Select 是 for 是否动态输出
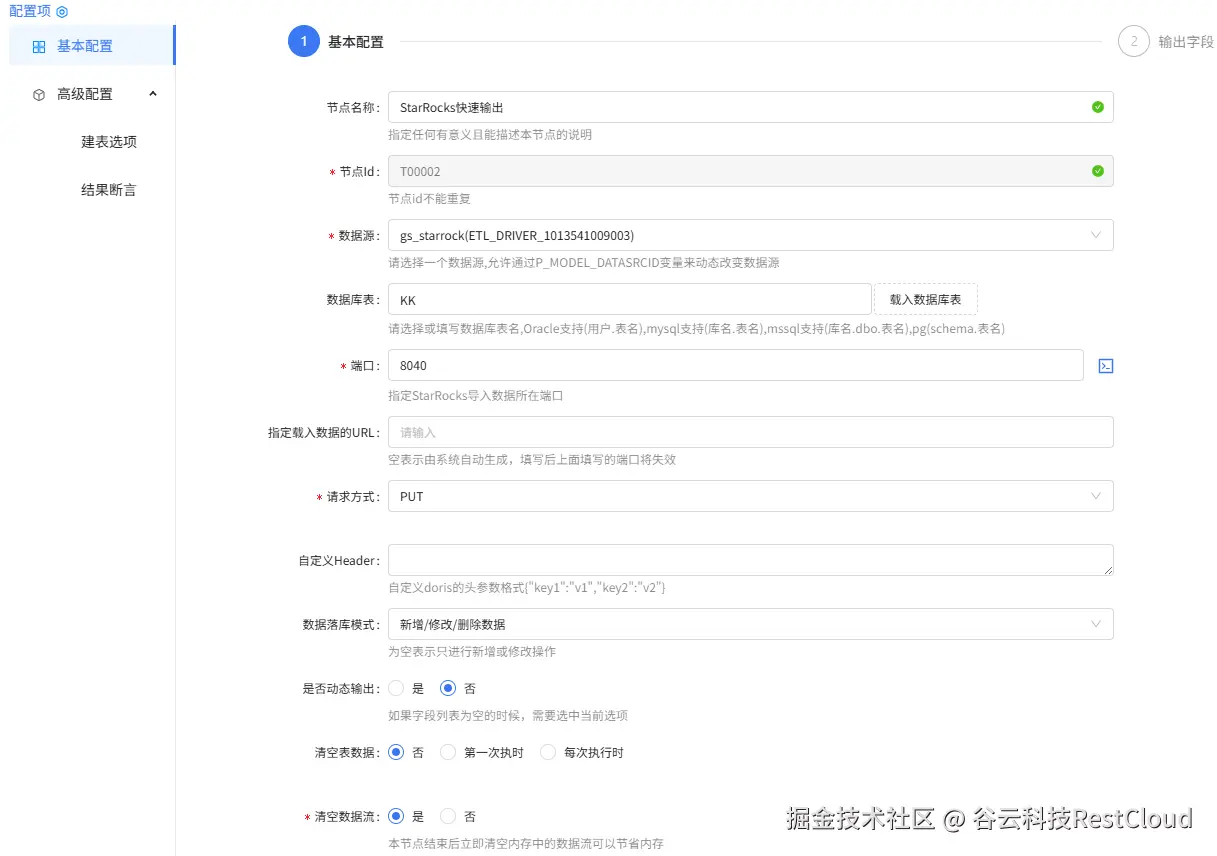 point(397,688)
